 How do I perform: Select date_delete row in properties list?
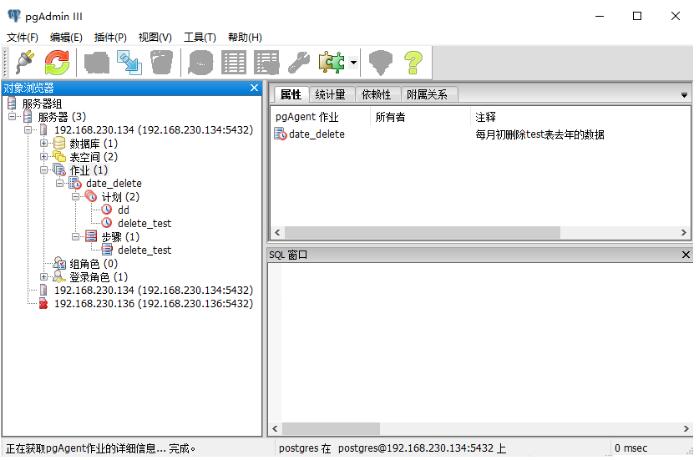pos(317,134)
